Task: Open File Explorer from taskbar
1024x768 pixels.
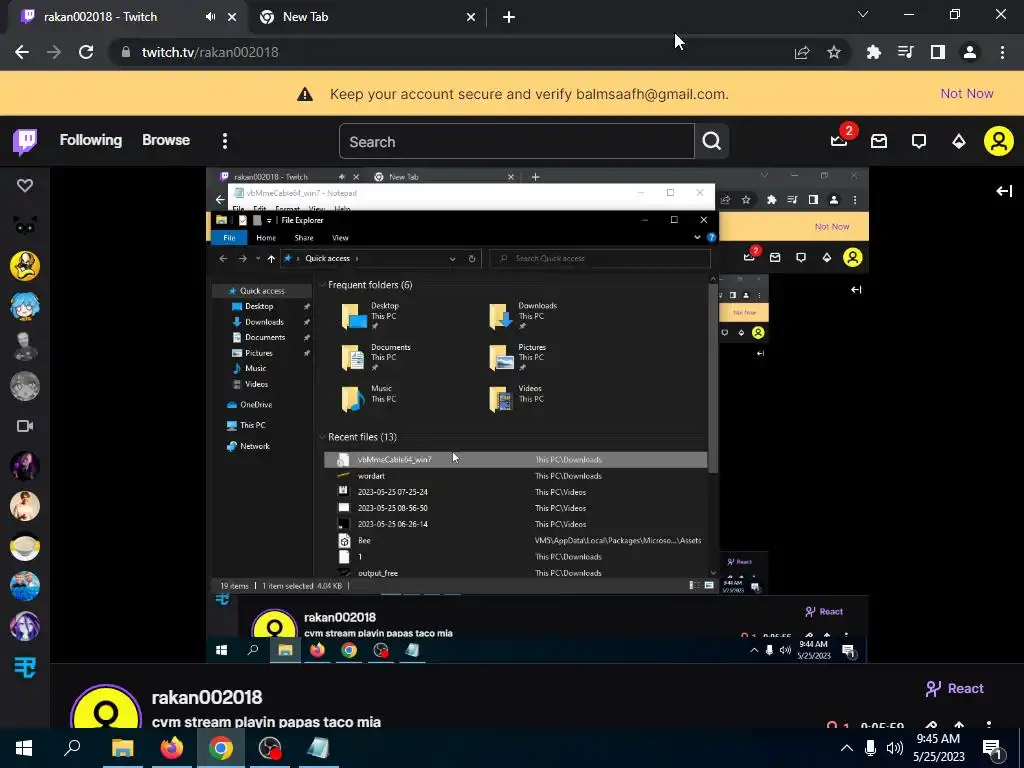Action: click(122, 748)
